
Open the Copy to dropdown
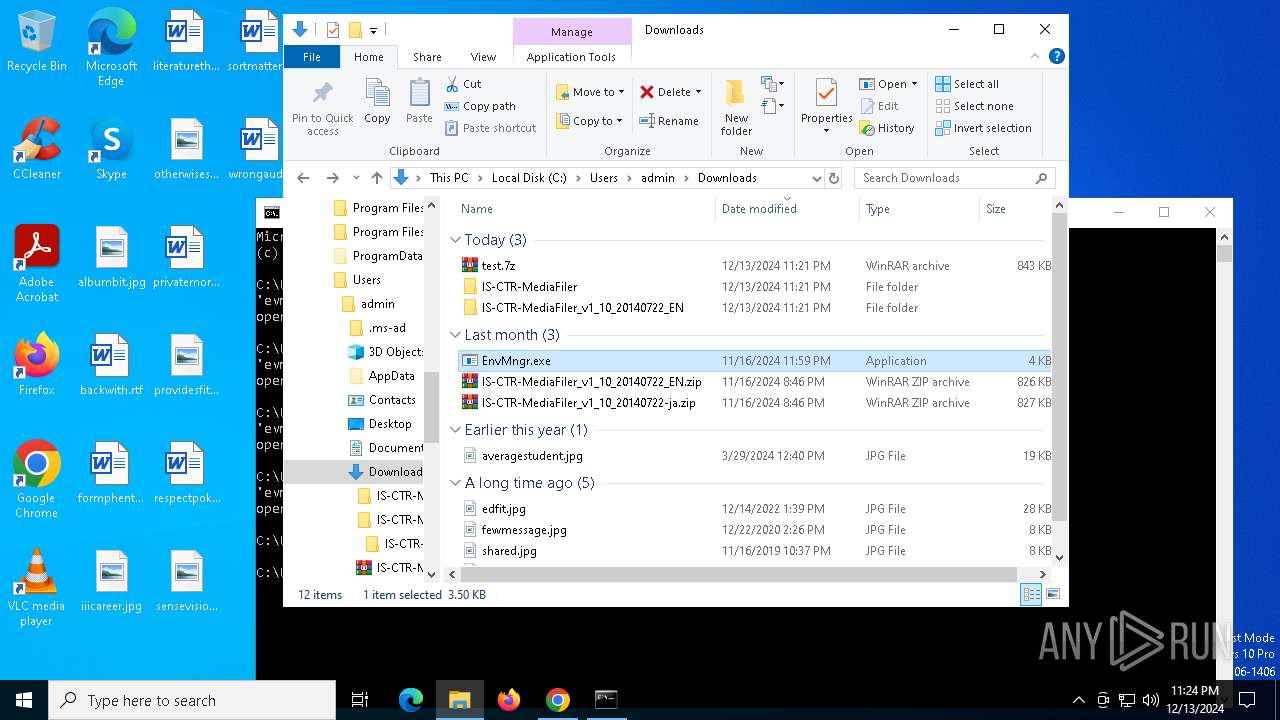[x=589, y=121]
